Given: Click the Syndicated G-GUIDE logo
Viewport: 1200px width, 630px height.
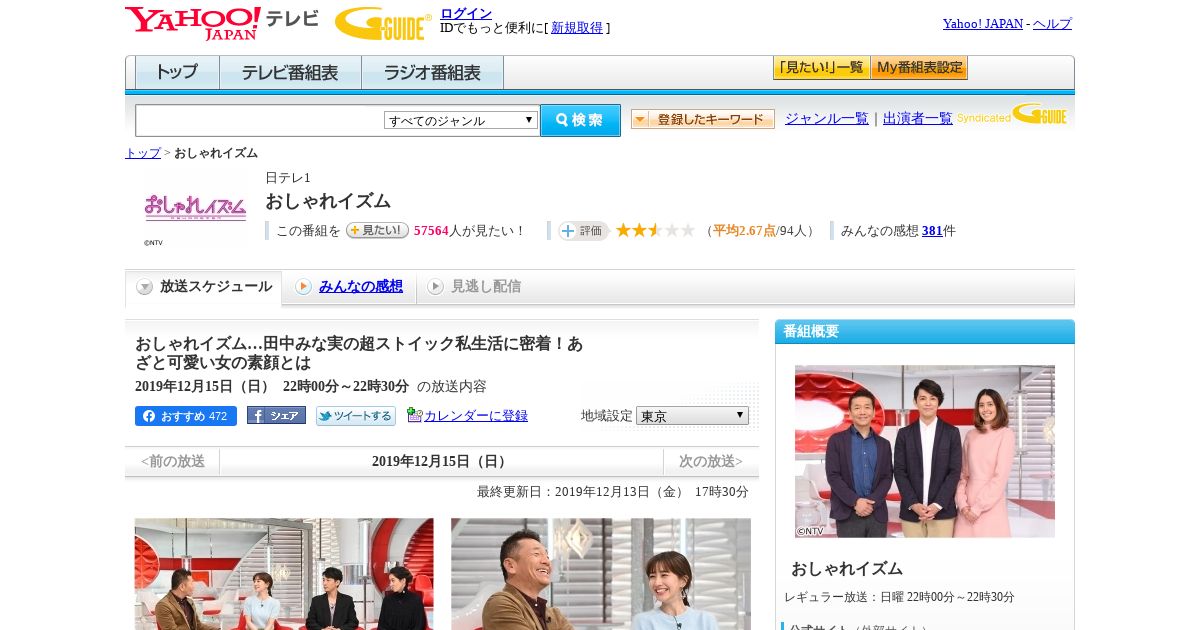Looking at the screenshot, I should (x=1011, y=115).
